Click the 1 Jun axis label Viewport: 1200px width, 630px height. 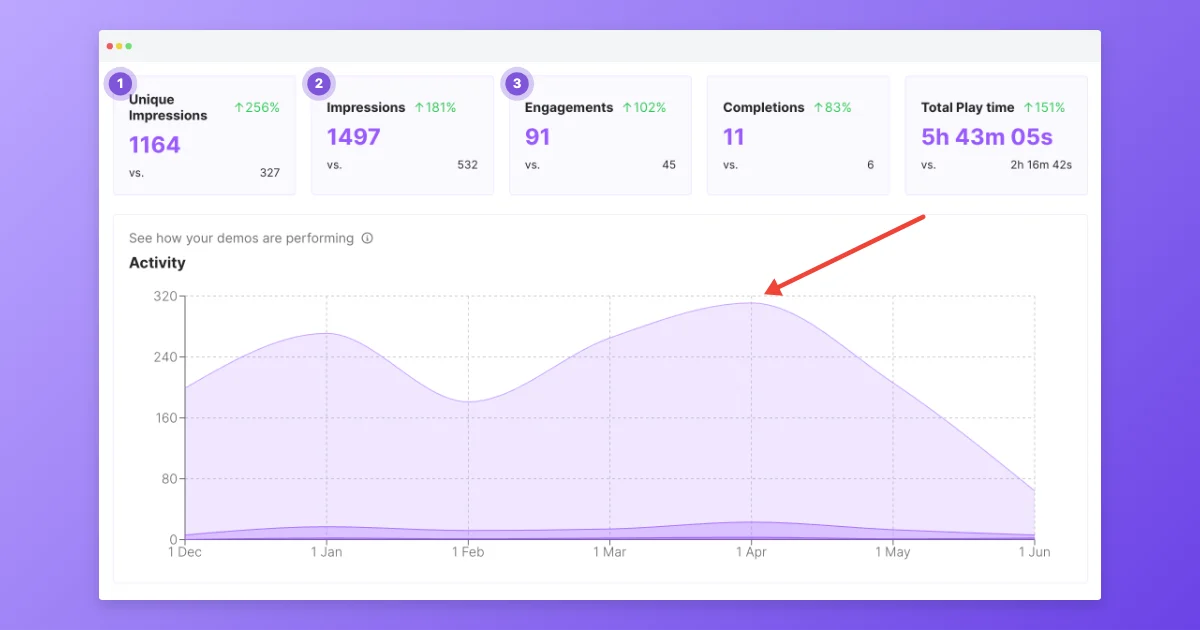pos(1035,552)
